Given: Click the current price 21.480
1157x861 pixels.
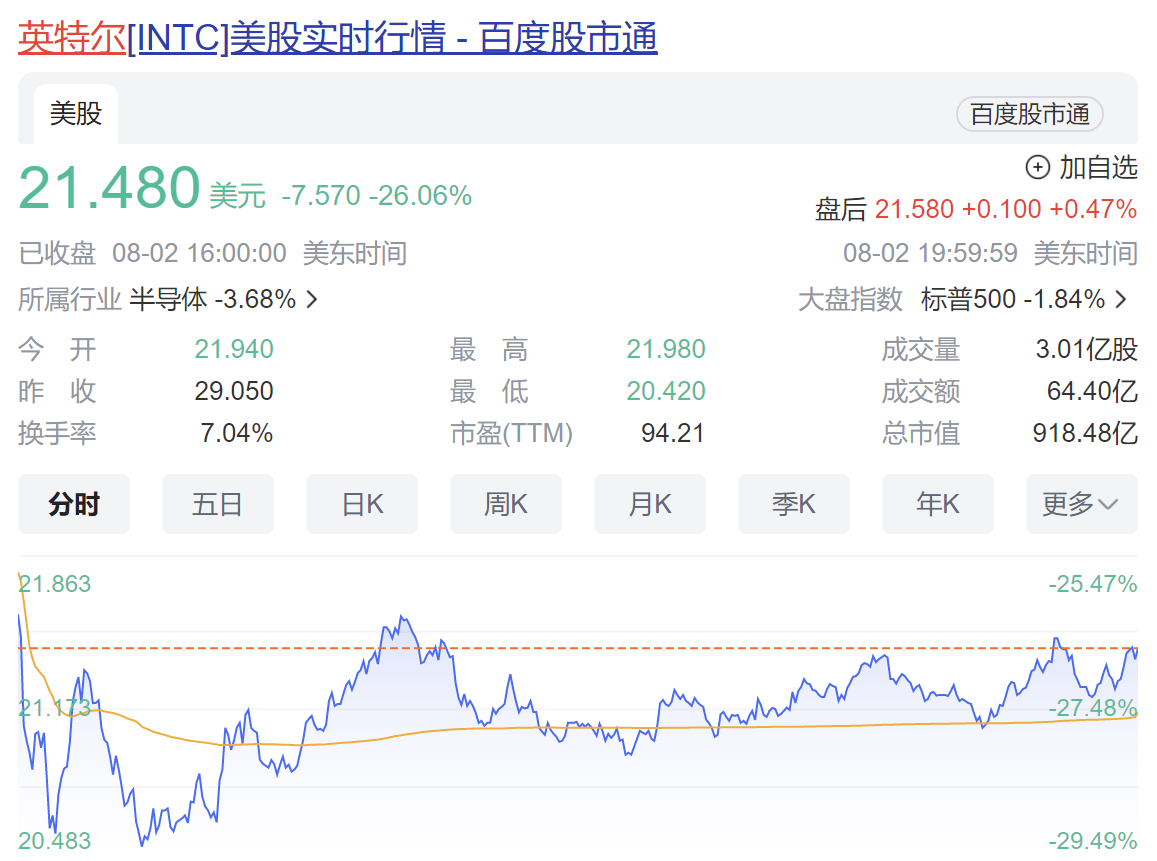Looking at the screenshot, I should tap(109, 187).
